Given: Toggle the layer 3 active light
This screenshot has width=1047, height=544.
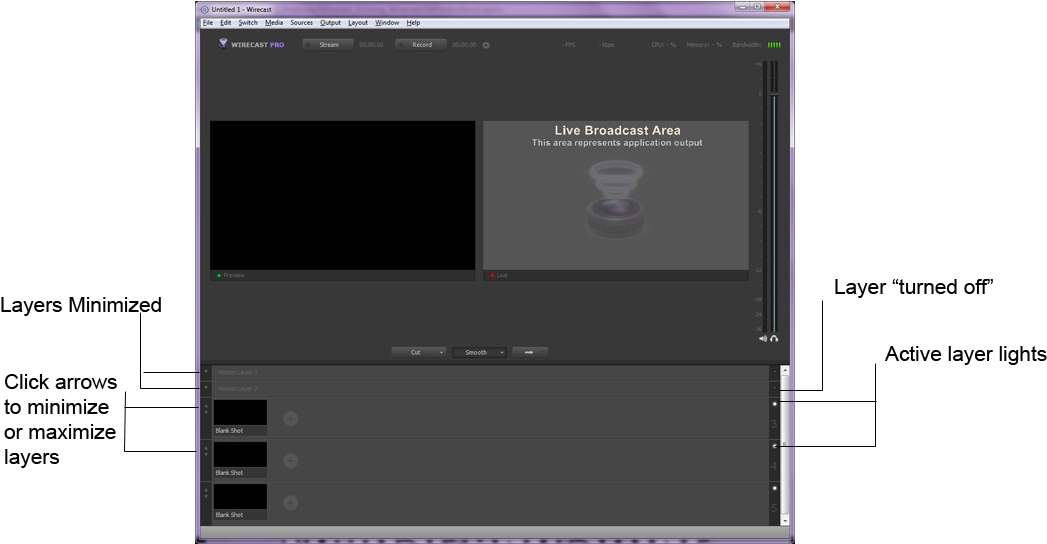Looking at the screenshot, I should click(774, 404).
